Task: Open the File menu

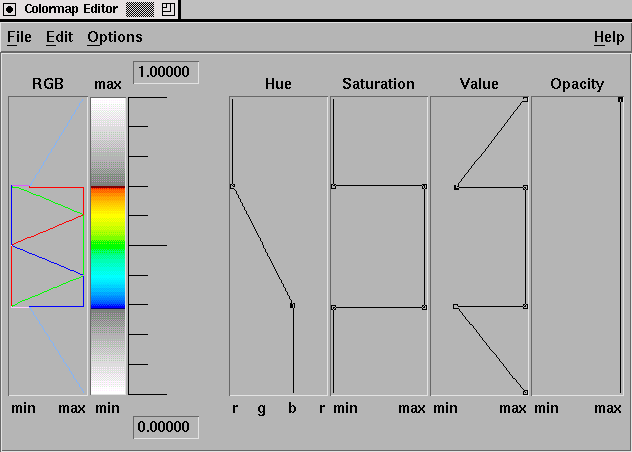Action: (x=19, y=37)
